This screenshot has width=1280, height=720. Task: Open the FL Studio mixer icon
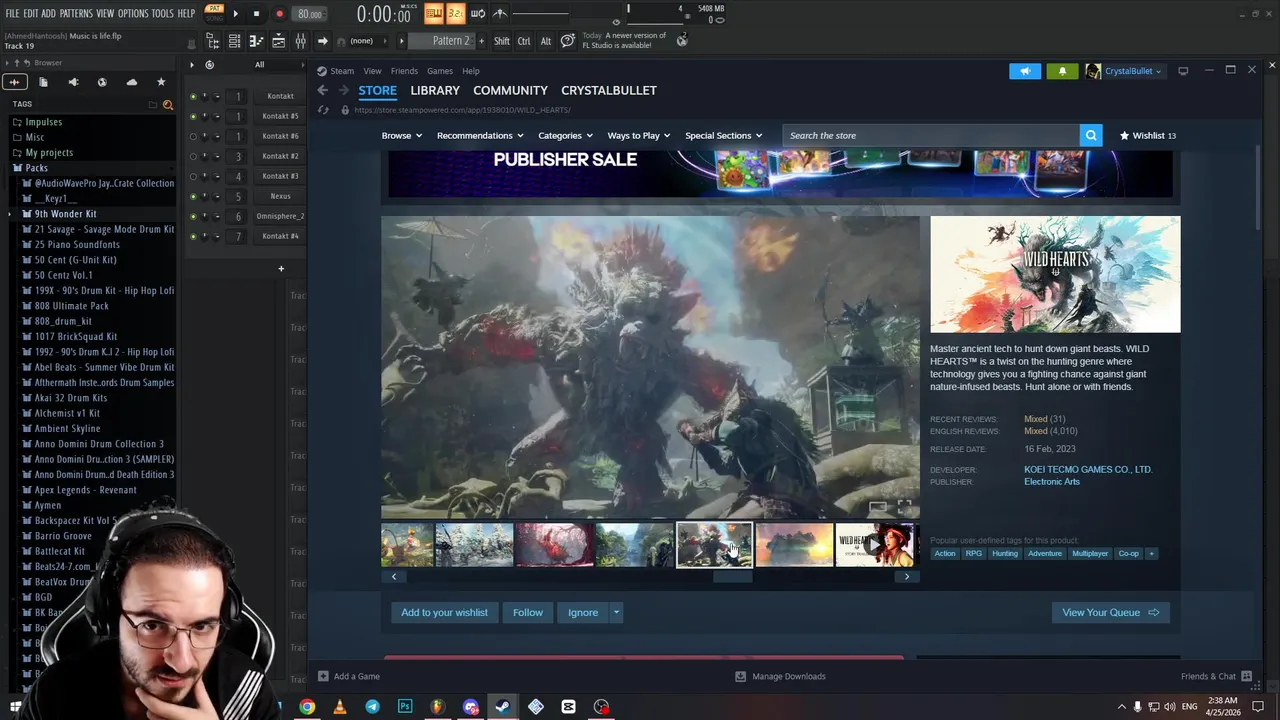pos(300,41)
